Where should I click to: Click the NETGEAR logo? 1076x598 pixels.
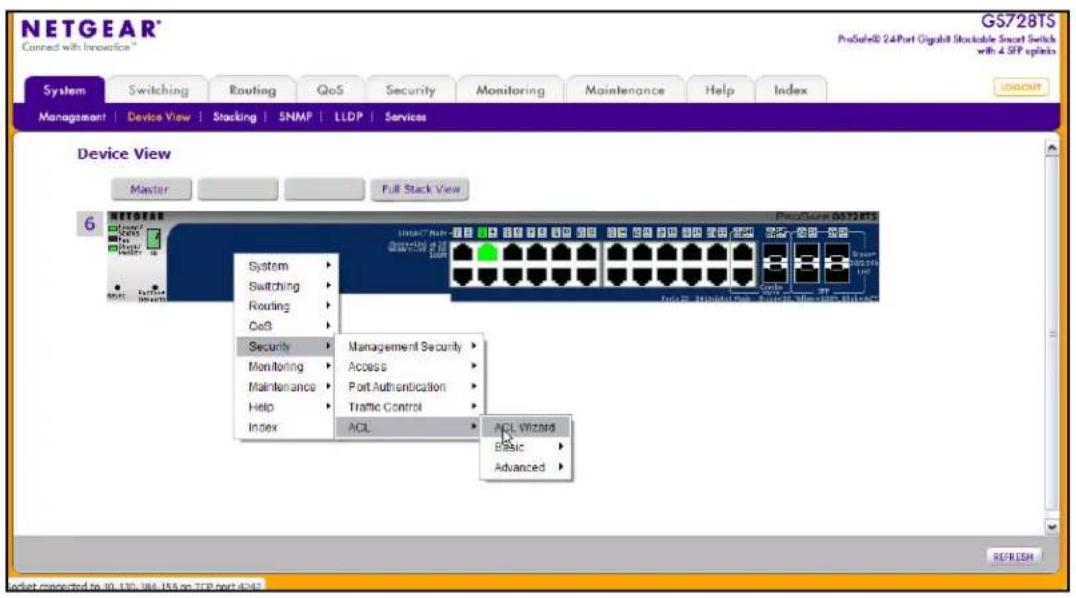point(91,29)
